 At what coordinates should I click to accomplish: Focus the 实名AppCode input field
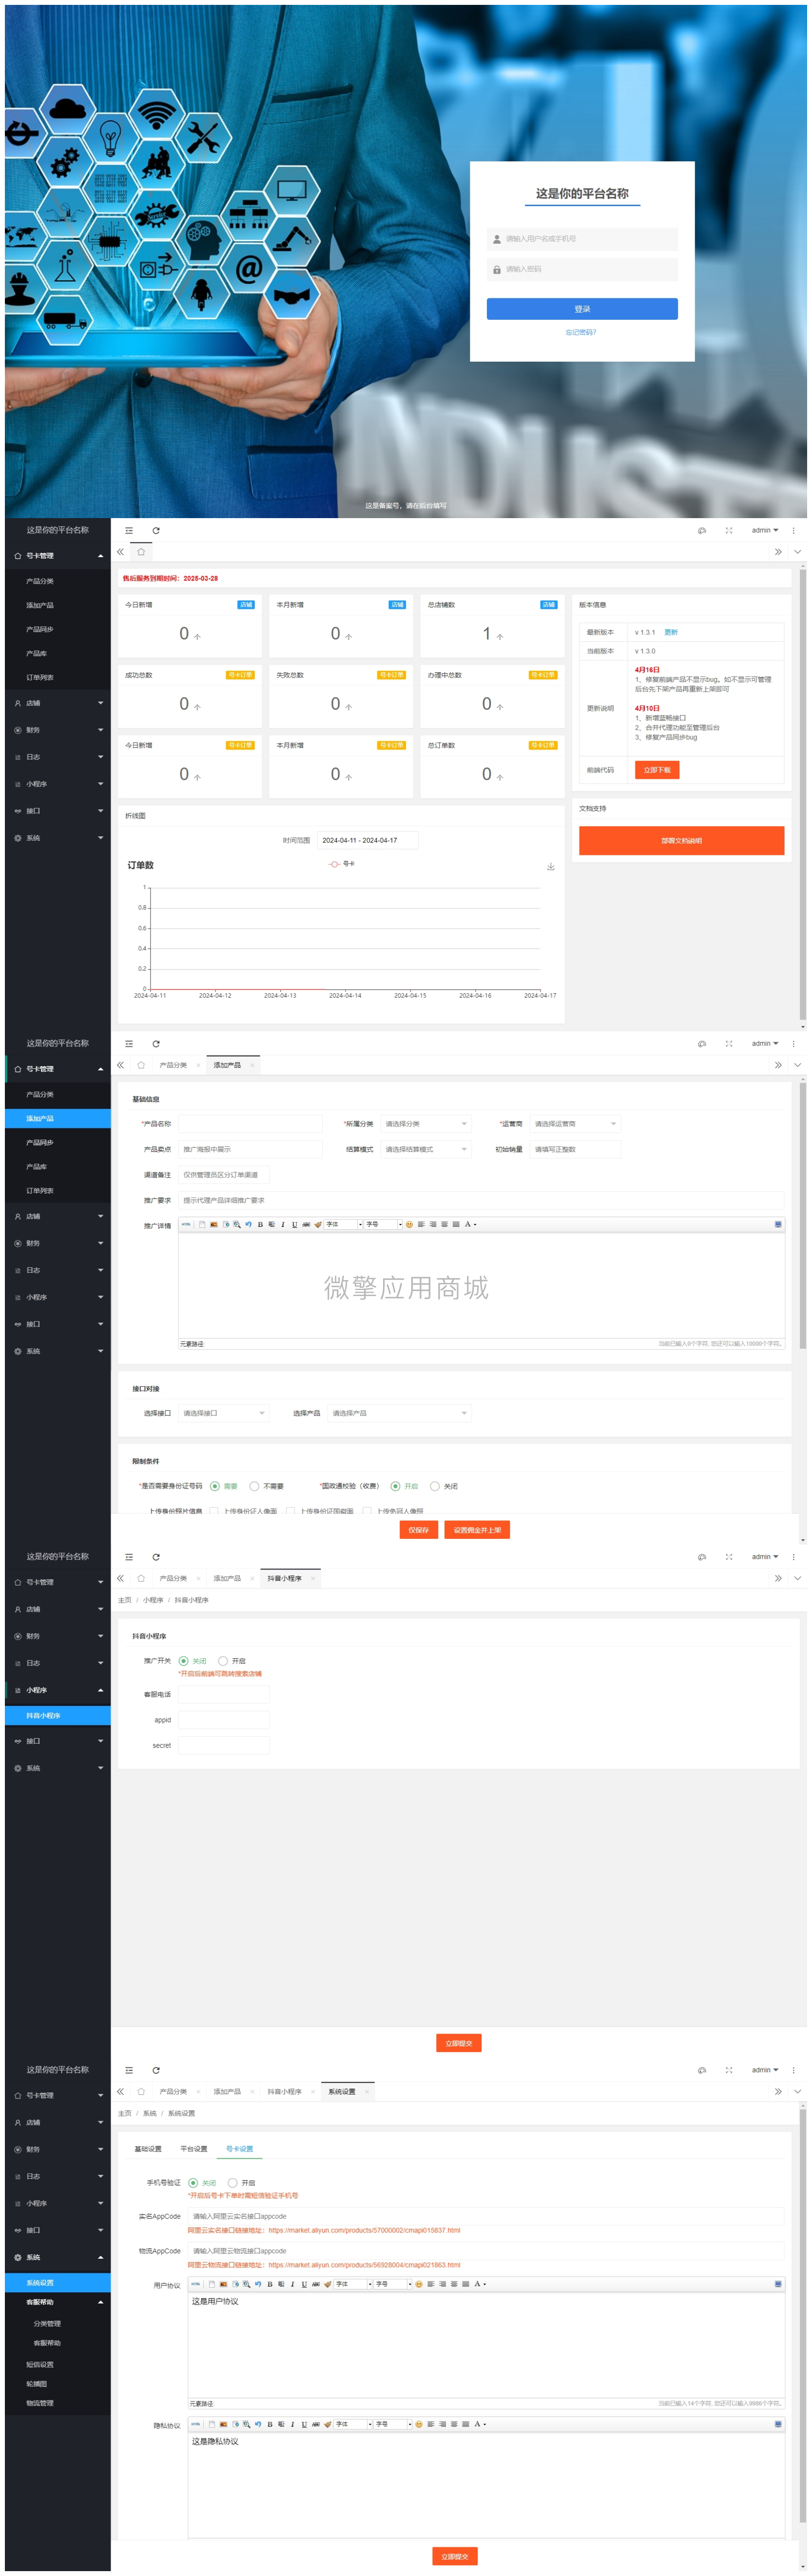point(486,2217)
